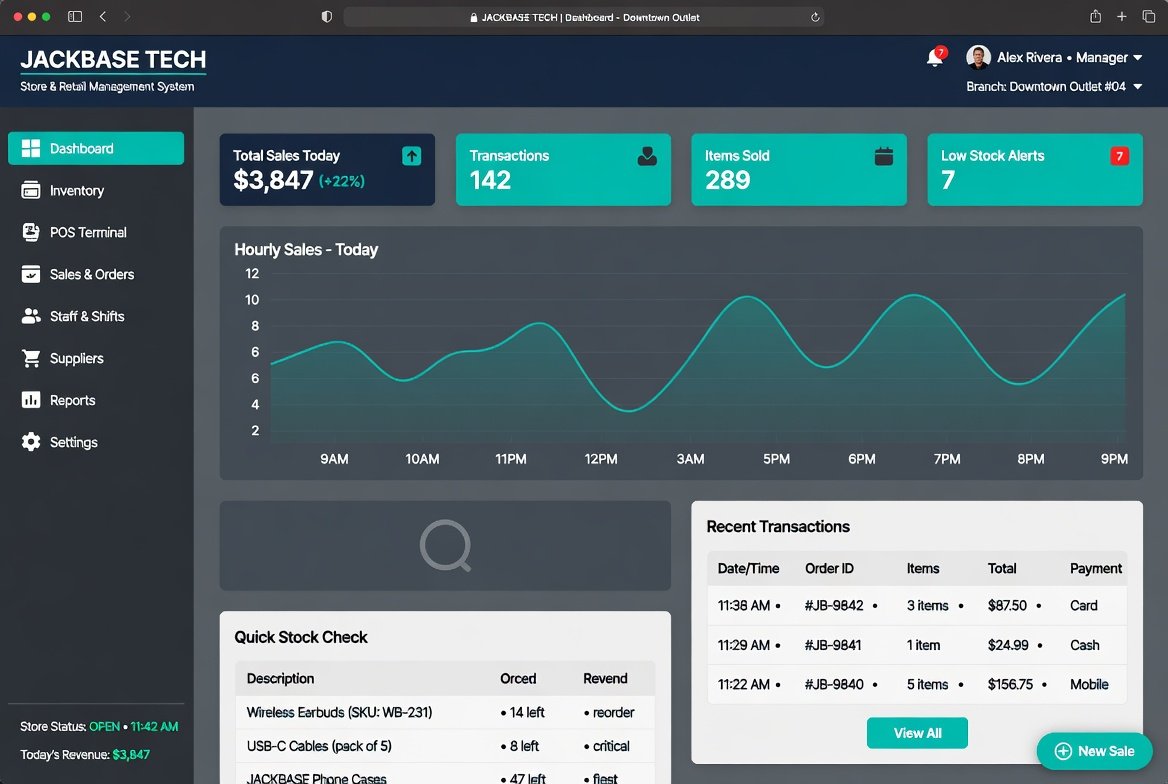Click the Total Sales up-arrow icon
This screenshot has width=1168, height=784.
coord(411,156)
